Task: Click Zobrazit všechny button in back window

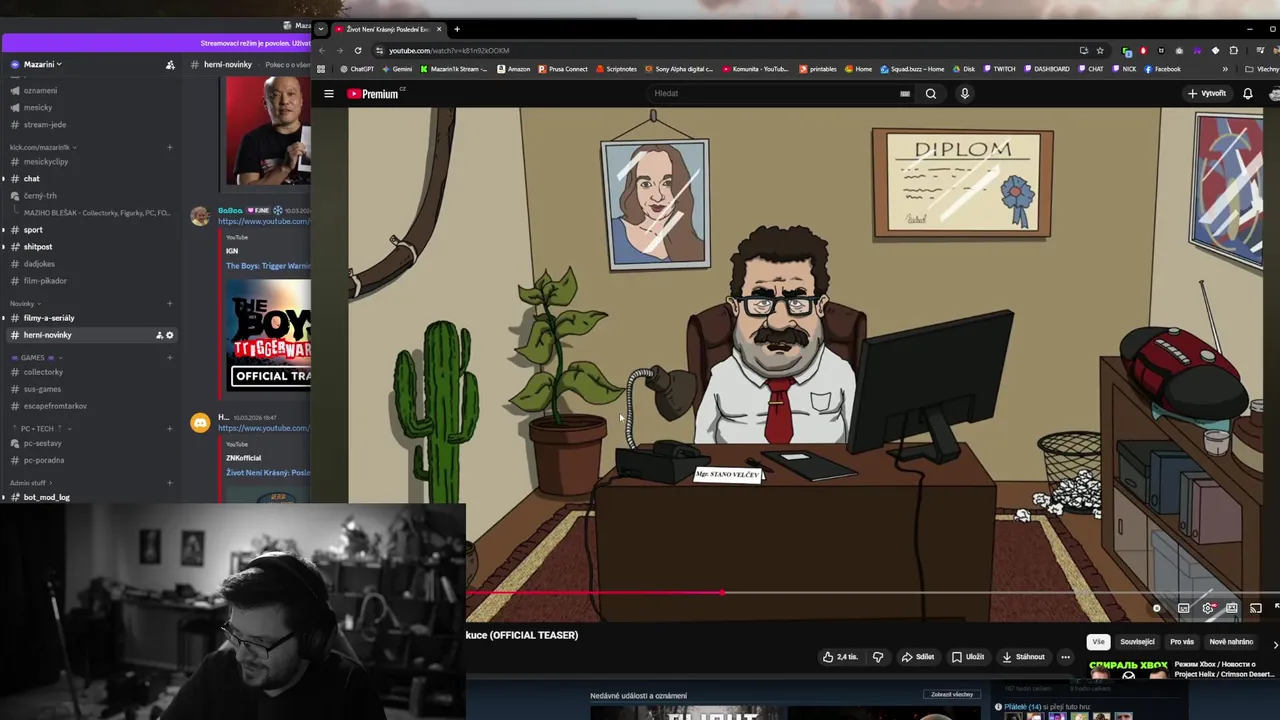Action: [951, 694]
